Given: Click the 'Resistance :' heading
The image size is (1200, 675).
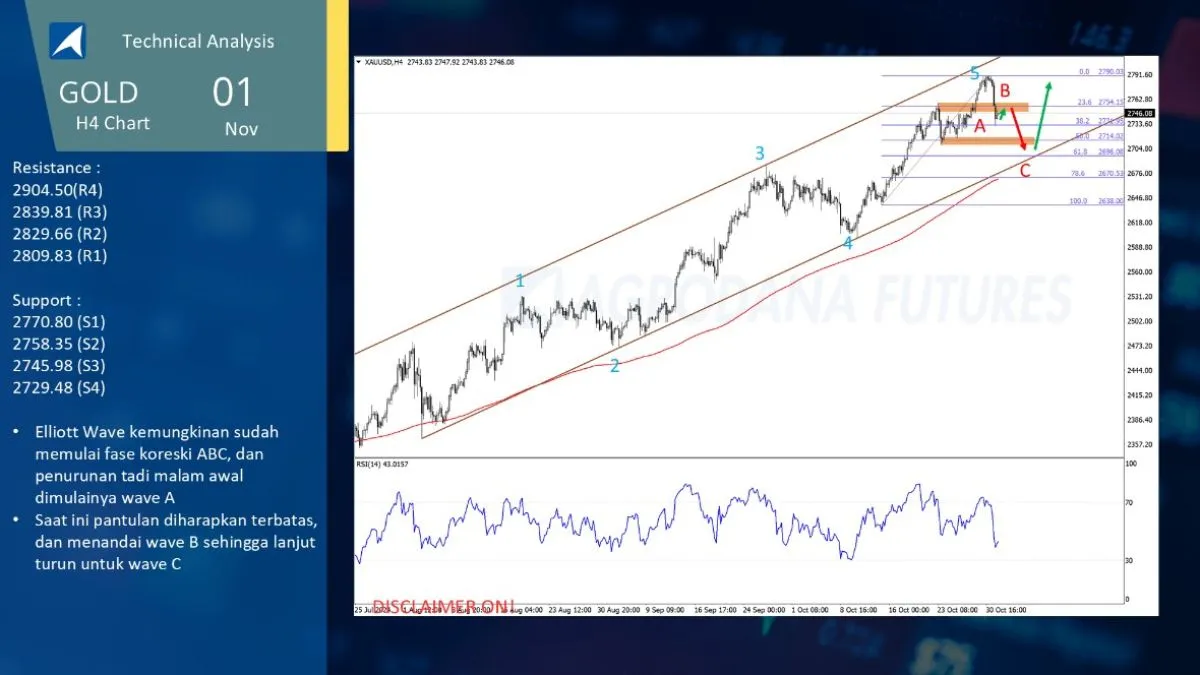Looking at the screenshot, I should (x=57, y=168).
